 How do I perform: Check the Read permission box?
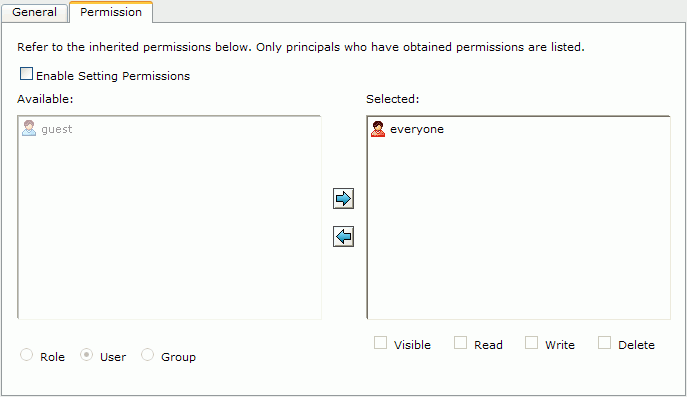click(460, 343)
